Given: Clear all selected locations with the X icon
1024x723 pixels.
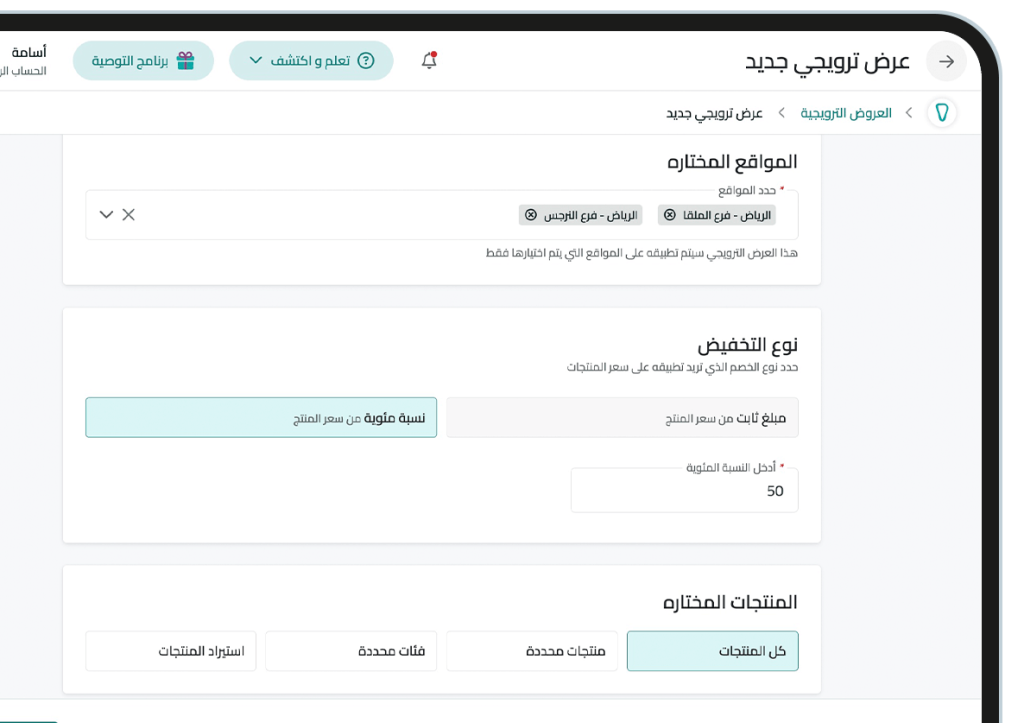Looking at the screenshot, I should click(x=126, y=214).
